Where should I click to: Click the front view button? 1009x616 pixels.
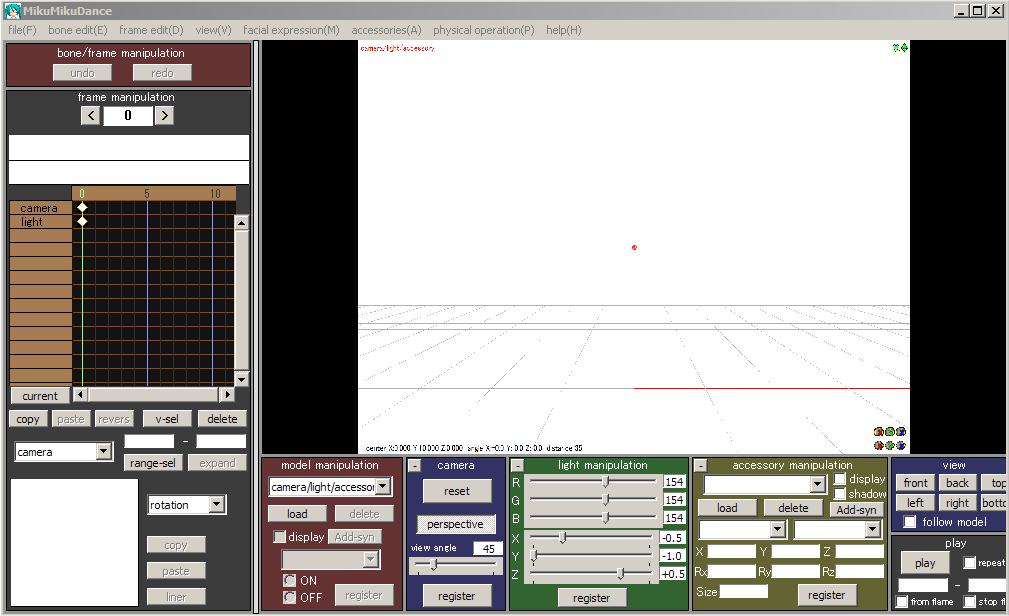click(915, 483)
